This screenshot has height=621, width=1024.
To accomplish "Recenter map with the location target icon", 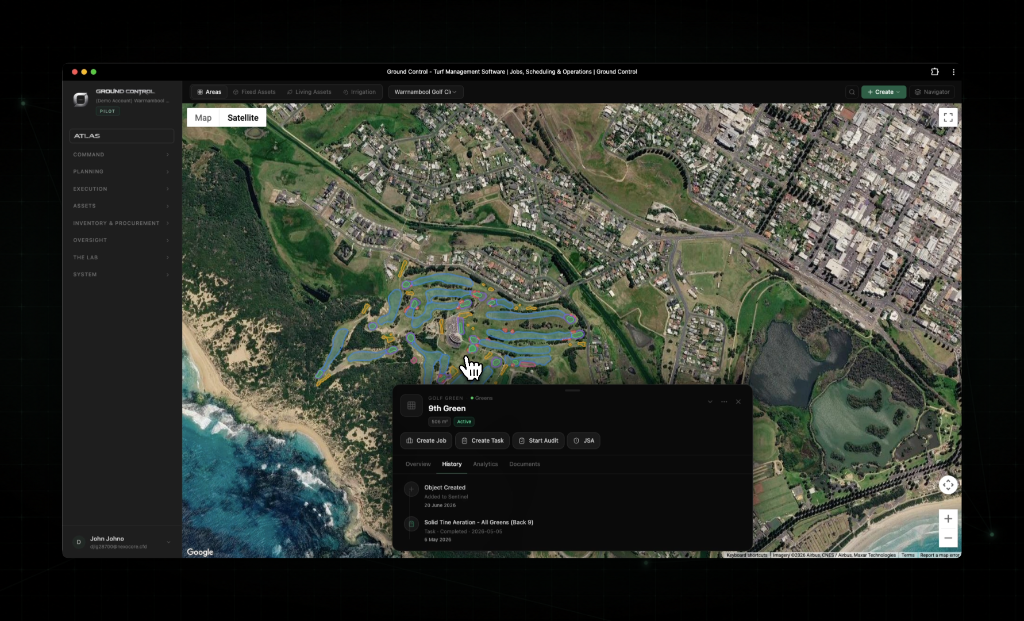I will click(948, 485).
